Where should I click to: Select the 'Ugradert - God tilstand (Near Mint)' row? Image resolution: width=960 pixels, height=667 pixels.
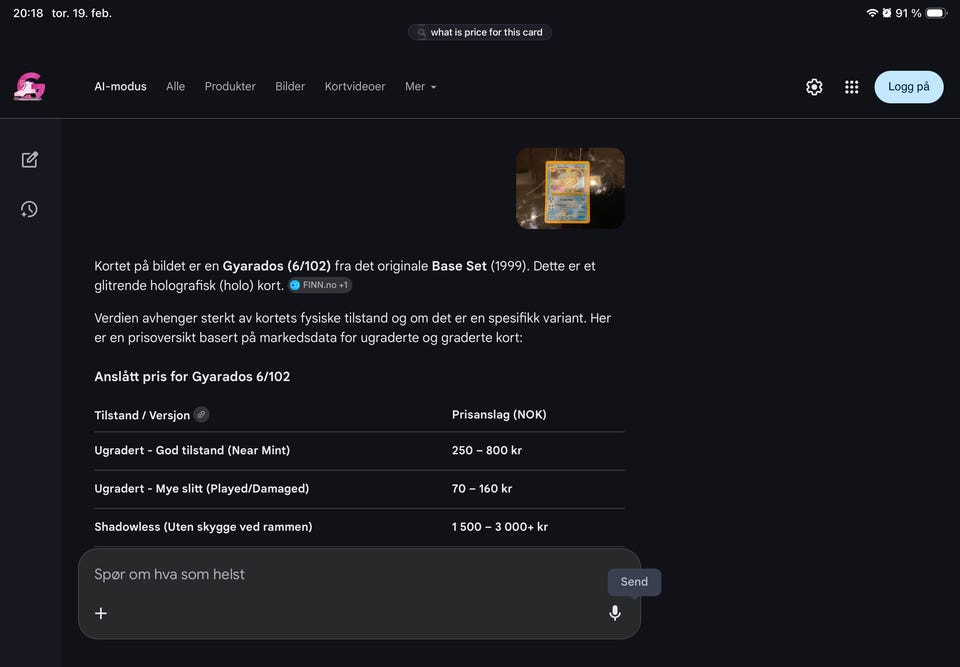(359, 451)
